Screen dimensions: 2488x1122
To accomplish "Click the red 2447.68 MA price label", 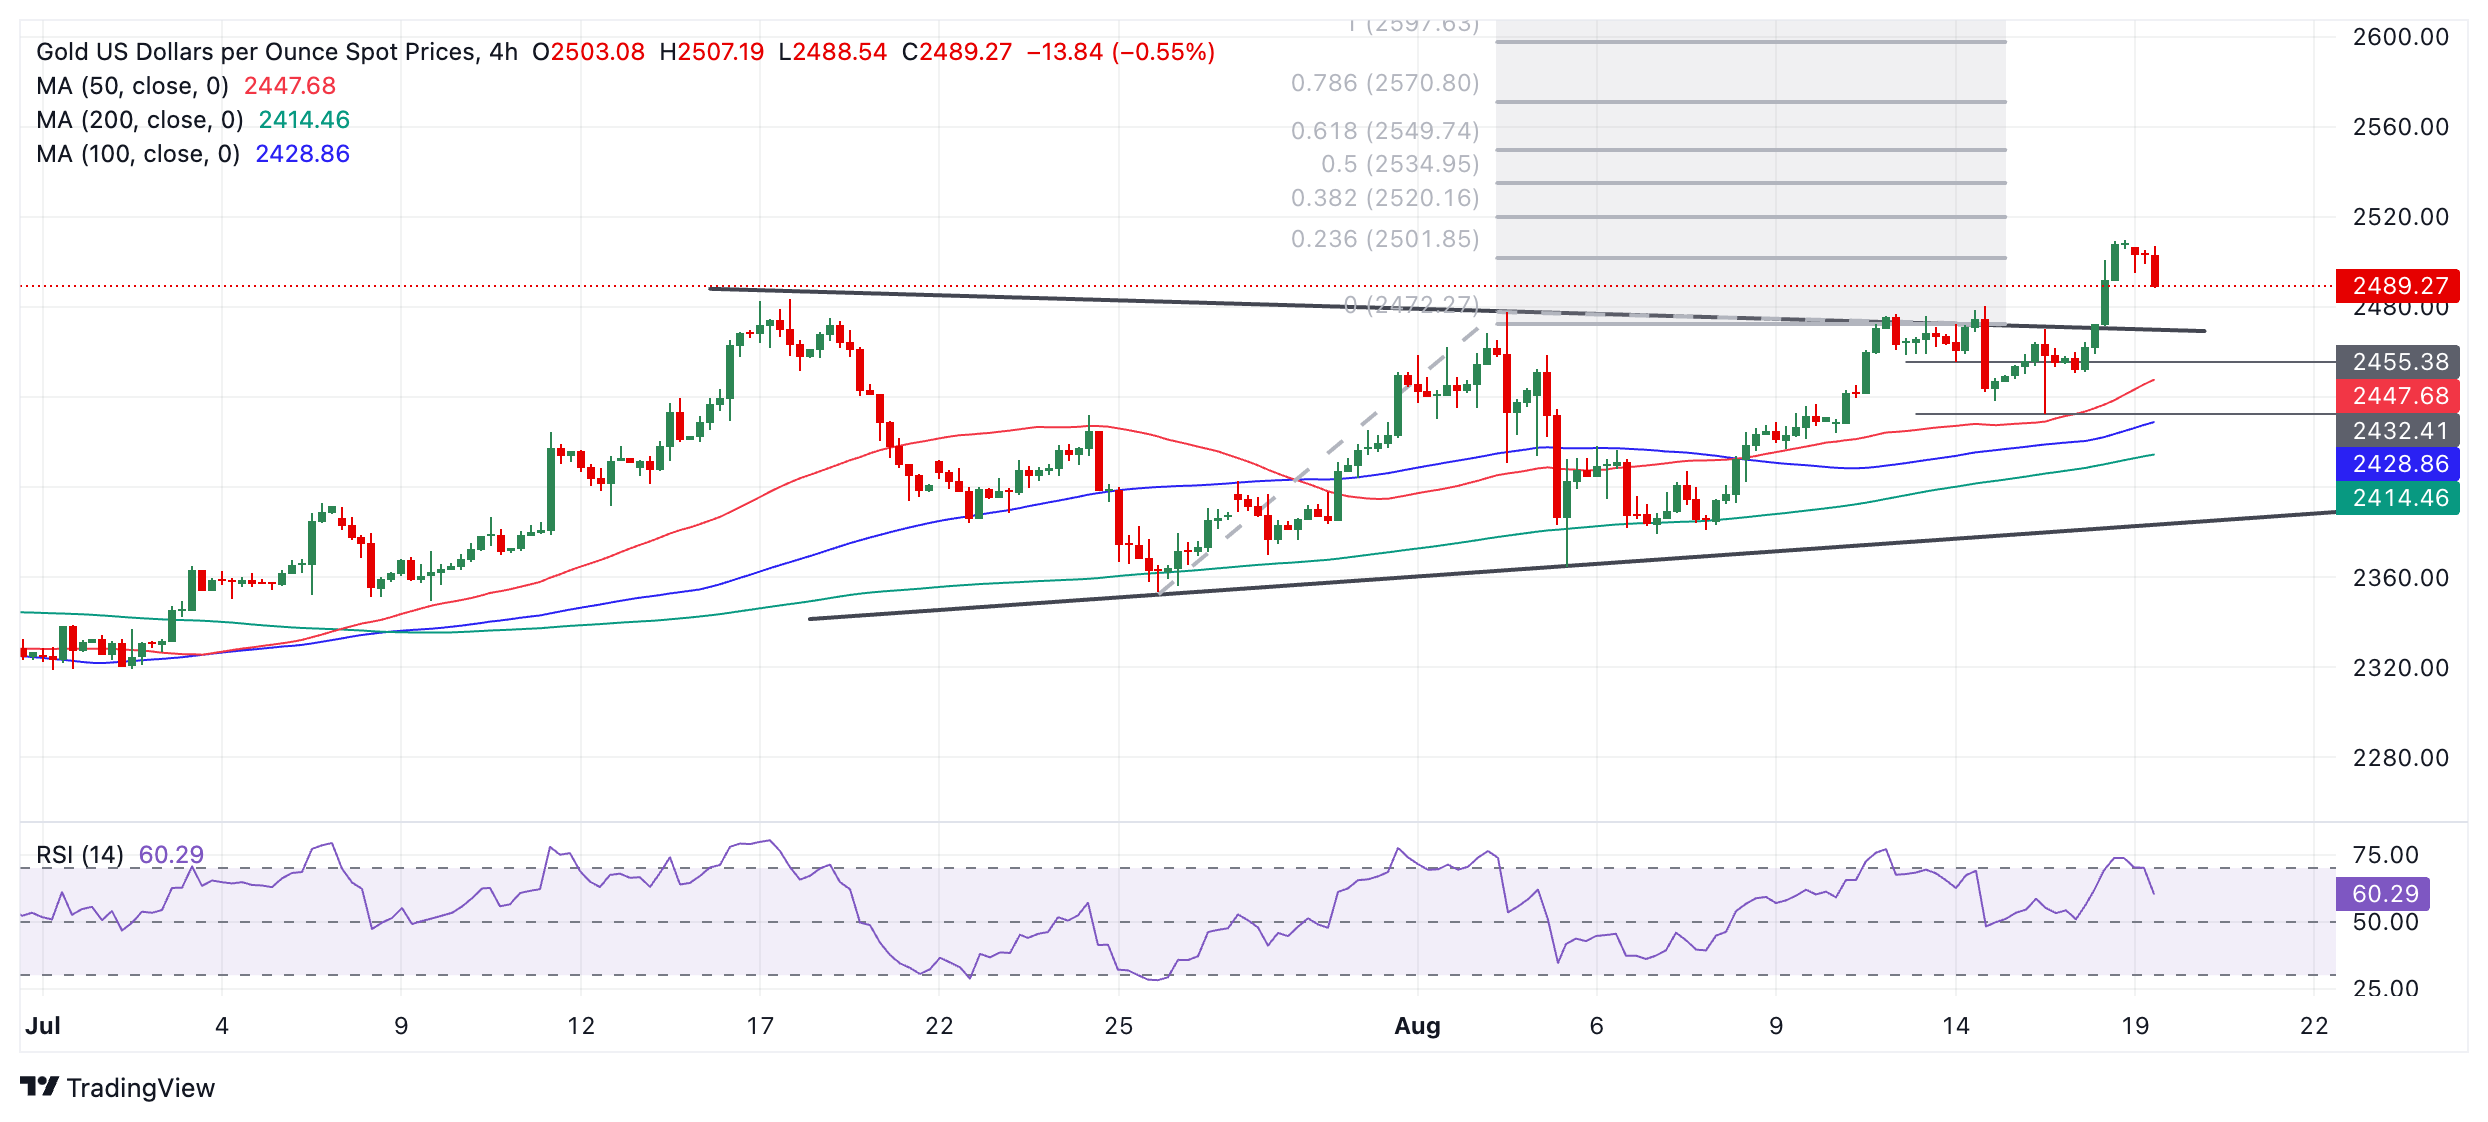I will point(2397,396).
